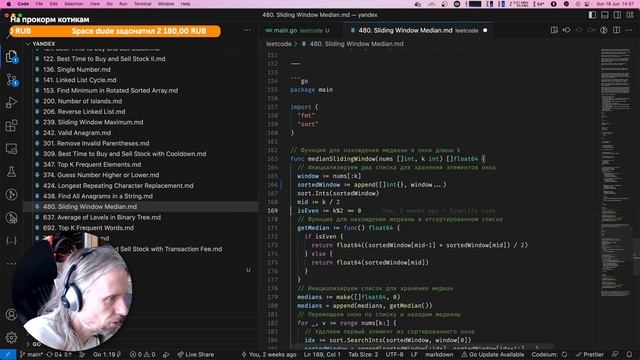The image size is (640, 360).
Task: Click the main* git branch button
Action: point(31,354)
